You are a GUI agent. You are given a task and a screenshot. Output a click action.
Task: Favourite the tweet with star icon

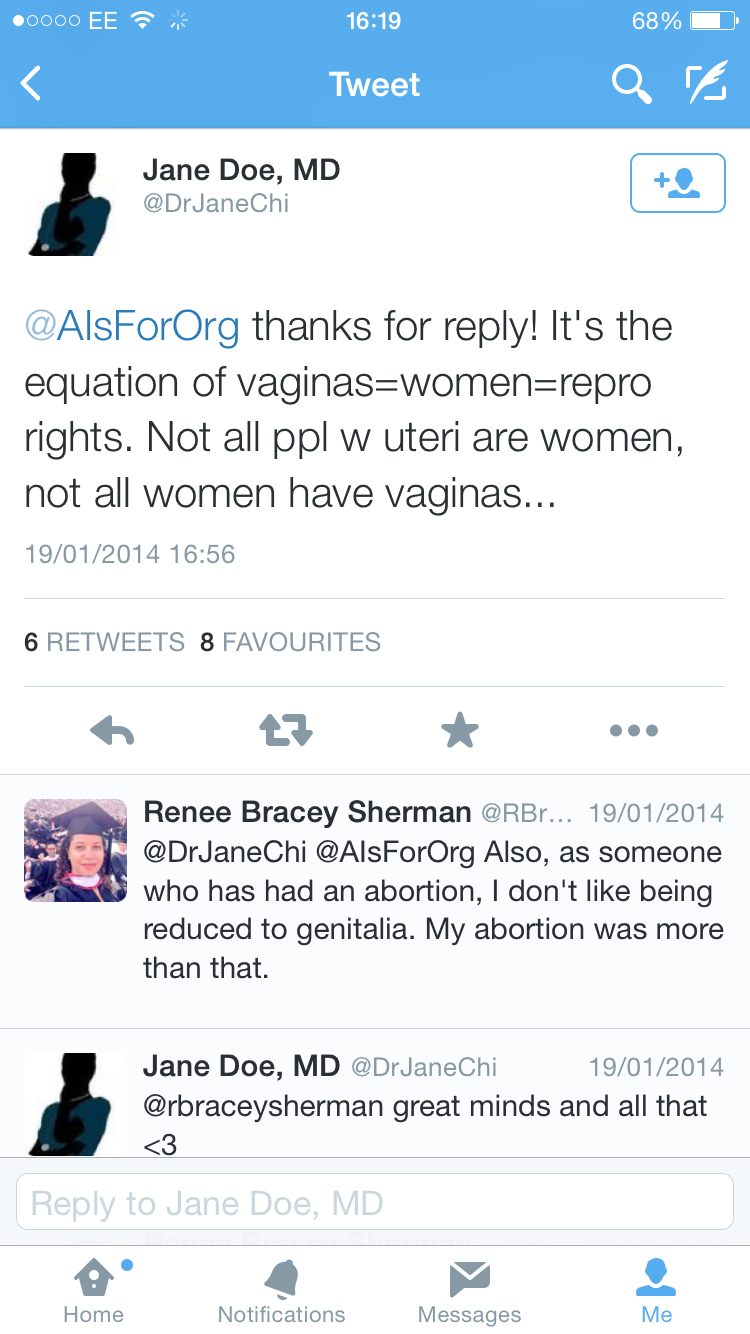pyautogui.click(x=460, y=731)
